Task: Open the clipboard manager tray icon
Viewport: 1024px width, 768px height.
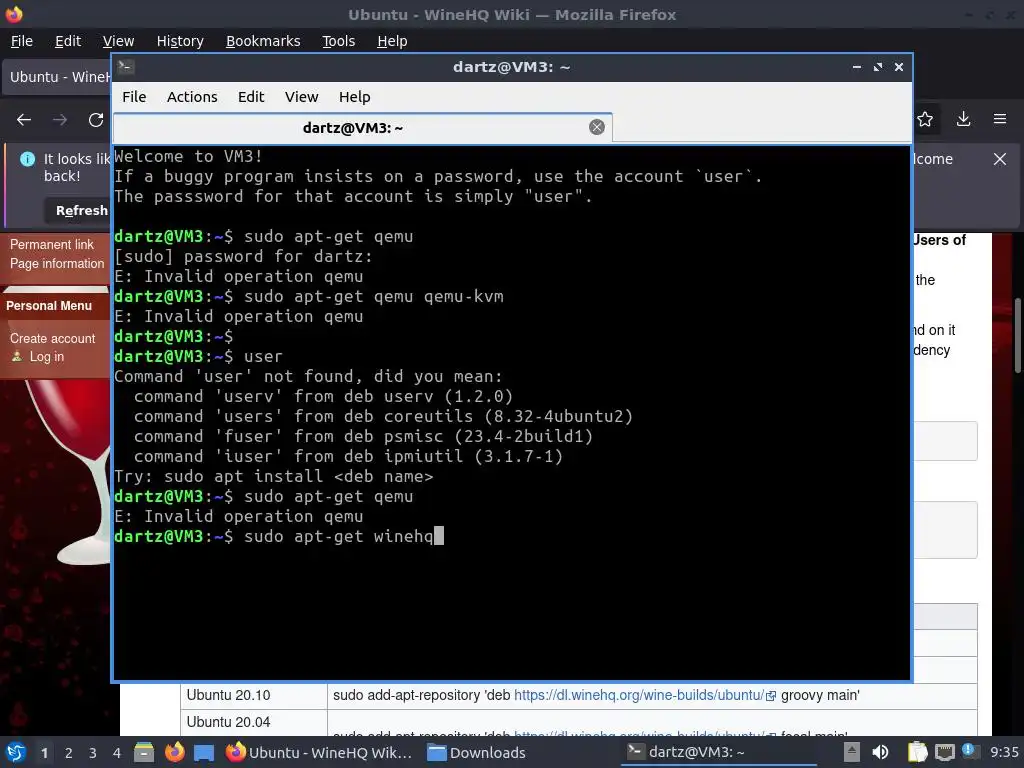Action: pyautogui.click(x=918, y=752)
